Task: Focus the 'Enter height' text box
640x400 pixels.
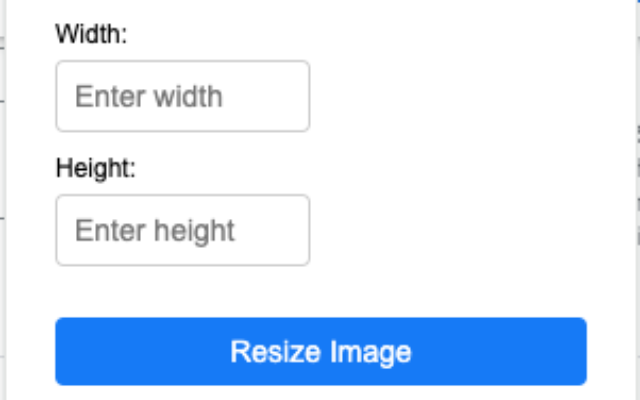Action: pyautogui.click(x=182, y=230)
